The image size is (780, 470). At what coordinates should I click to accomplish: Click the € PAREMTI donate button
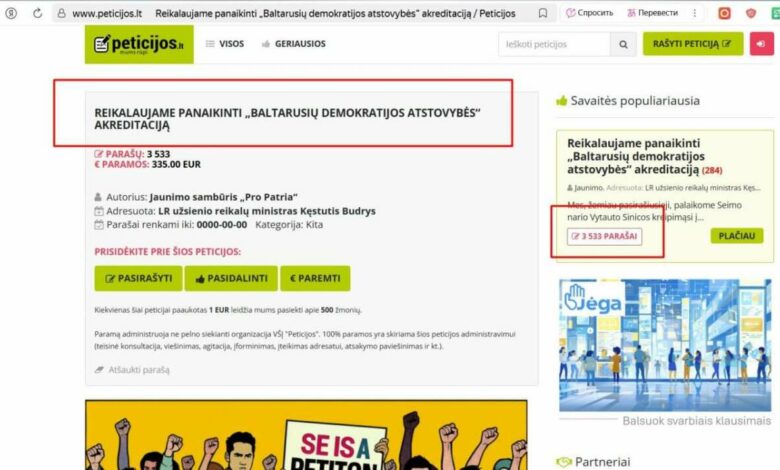pos(315,278)
